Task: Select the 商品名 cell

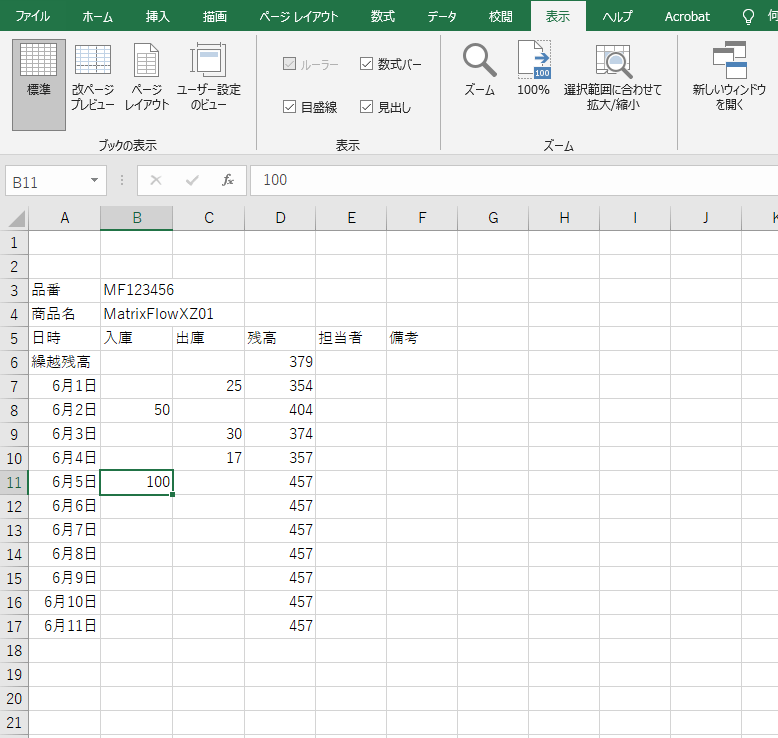Action: (65, 314)
